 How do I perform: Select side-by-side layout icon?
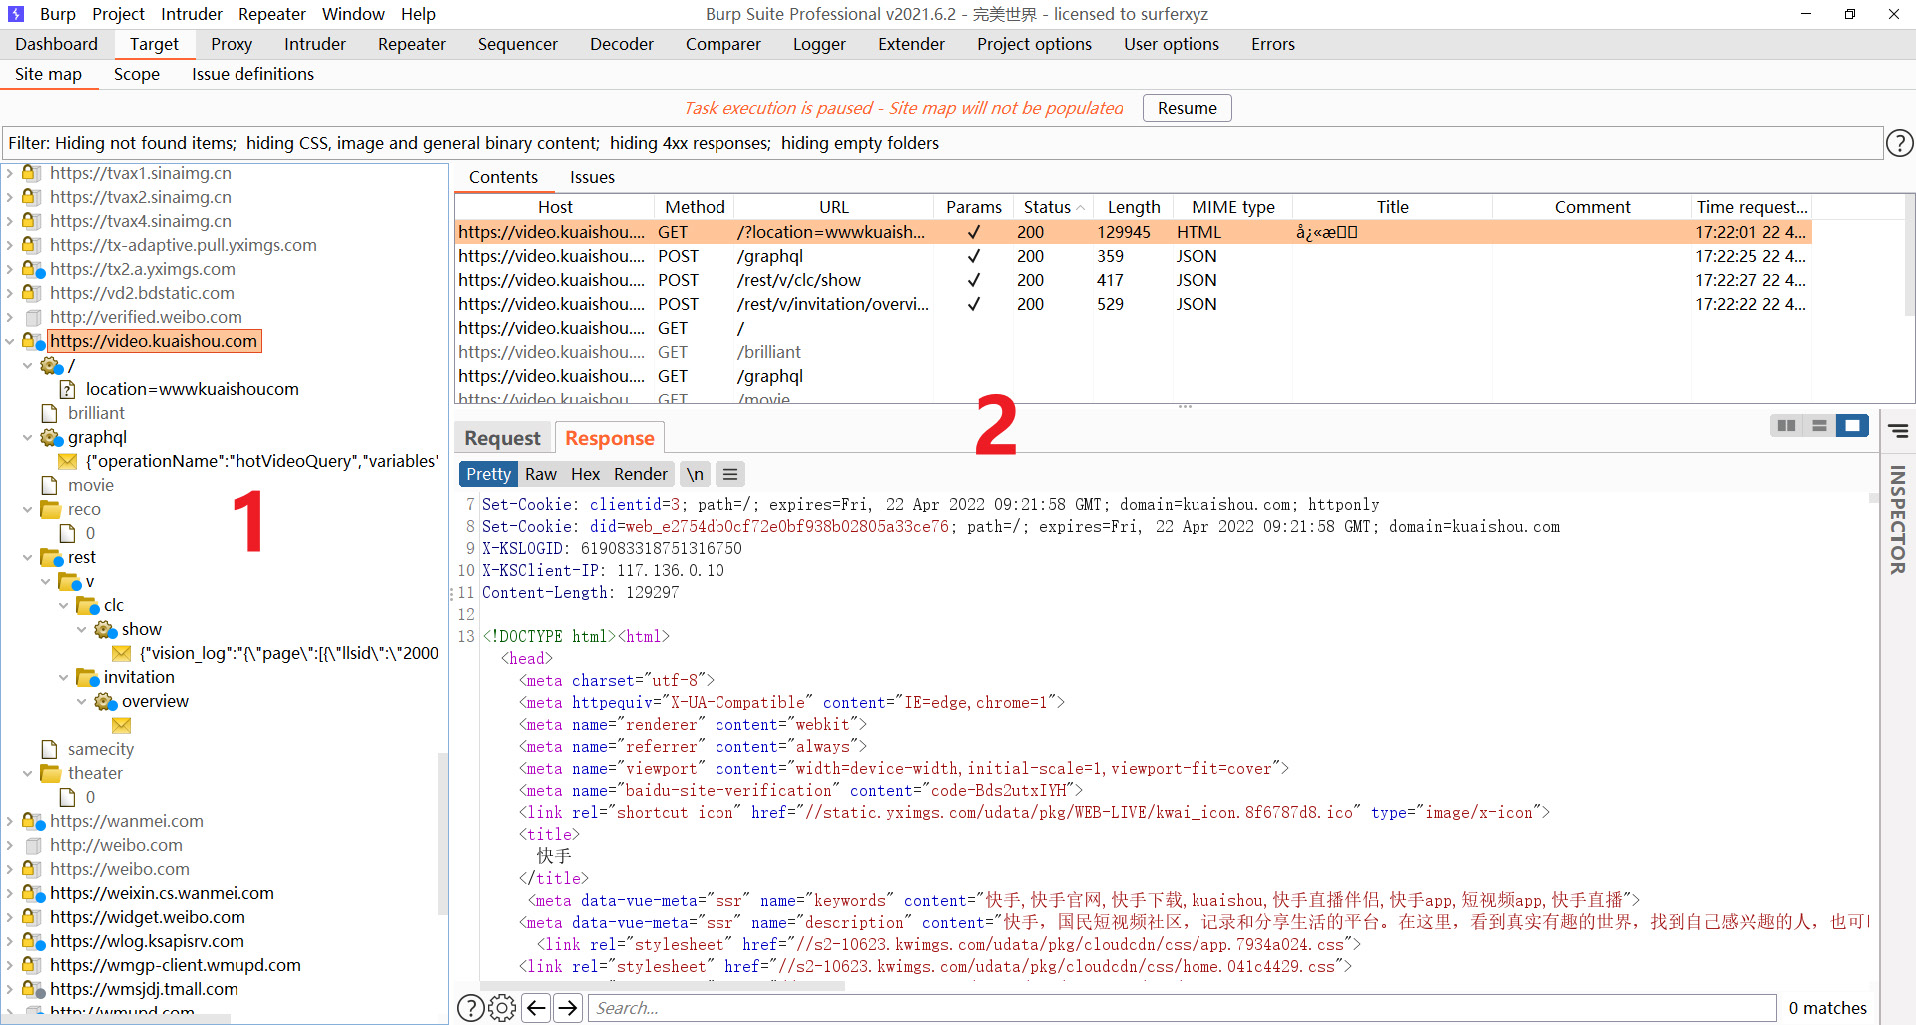(x=1786, y=426)
